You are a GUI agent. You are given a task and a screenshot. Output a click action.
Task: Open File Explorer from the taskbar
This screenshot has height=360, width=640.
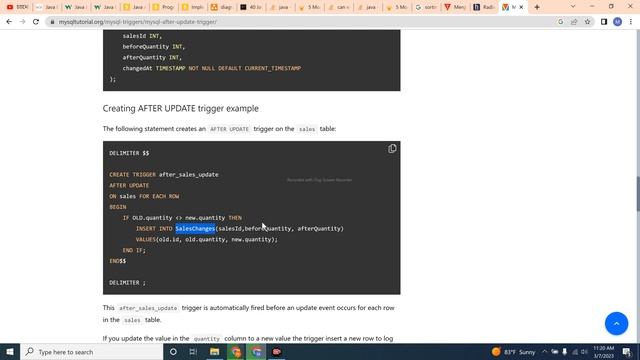tap(214, 351)
